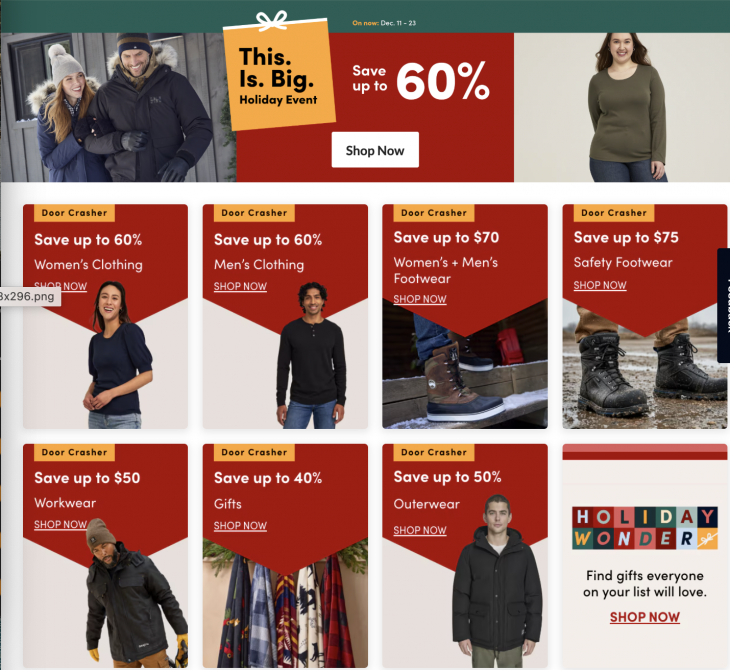
Task: Click the Holiday Wonder colorful logo
Action: pyautogui.click(x=645, y=528)
